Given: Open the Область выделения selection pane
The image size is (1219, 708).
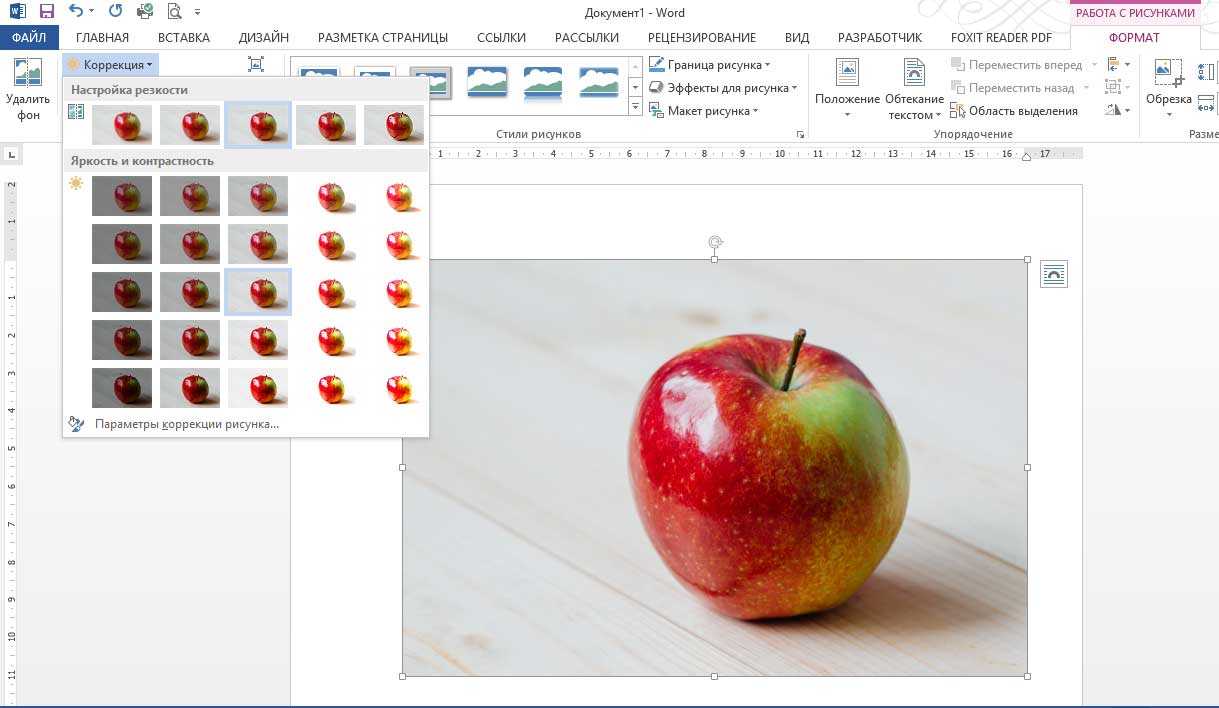Looking at the screenshot, I should click(x=1014, y=111).
